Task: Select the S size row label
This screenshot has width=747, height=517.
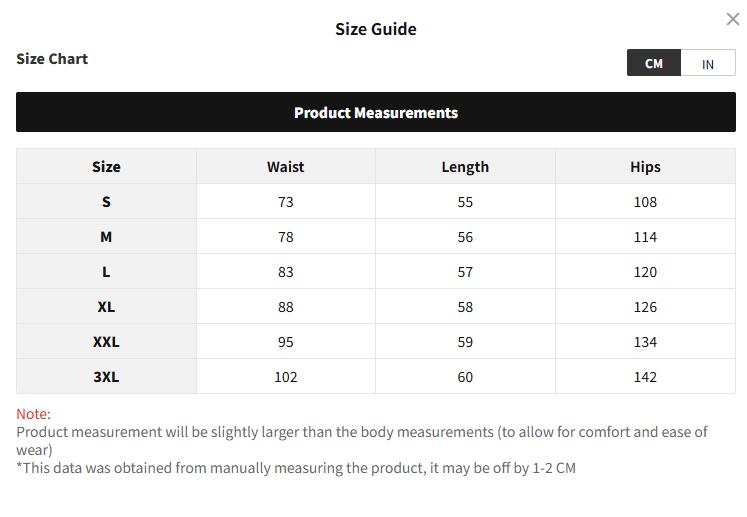Action: click(x=106, y=202)
